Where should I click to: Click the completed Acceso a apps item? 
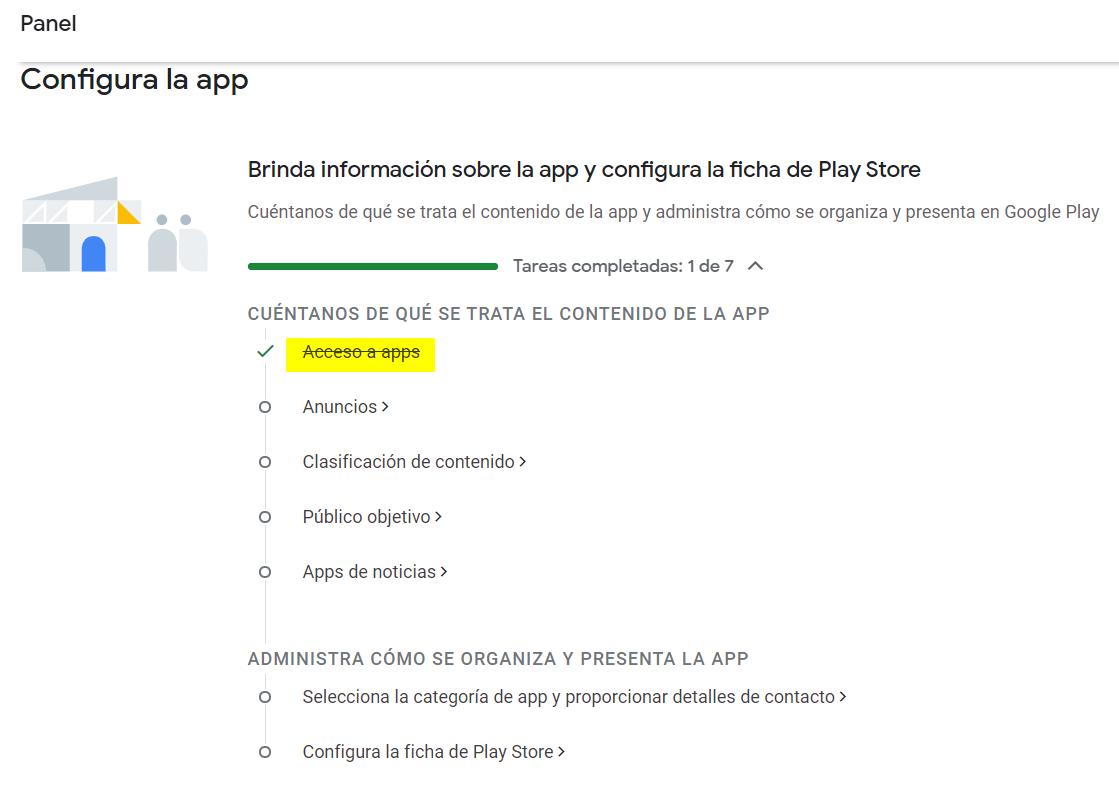point(361,352)
